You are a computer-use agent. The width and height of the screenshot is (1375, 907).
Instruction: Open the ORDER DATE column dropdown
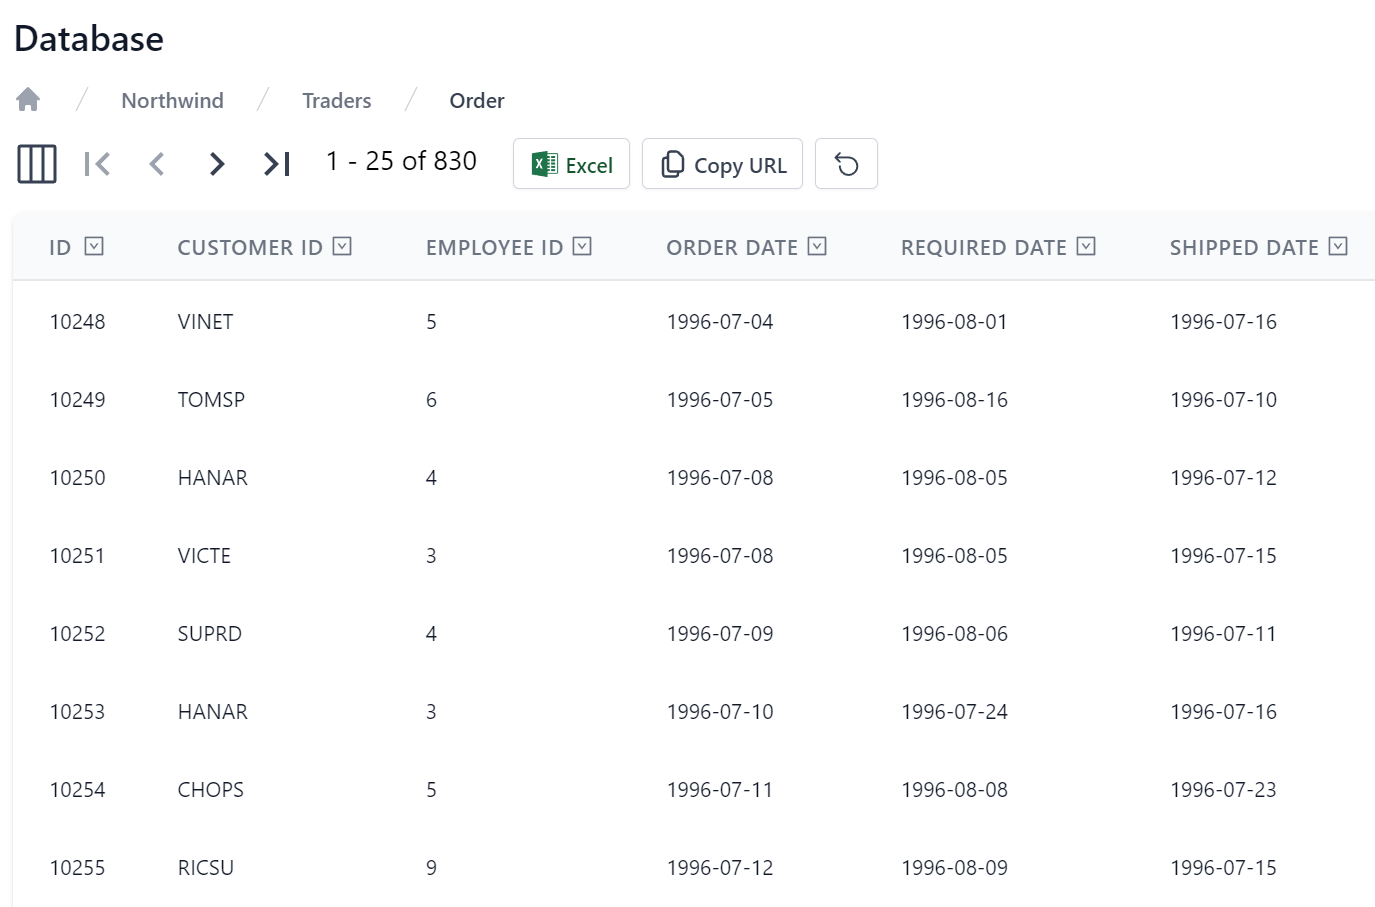816,245
